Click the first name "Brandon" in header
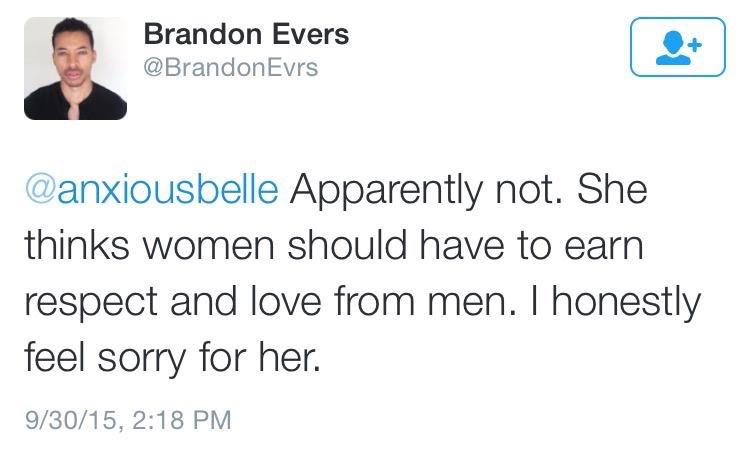The height and width of the screenshot is (460, 745). [x=199, y=33]
